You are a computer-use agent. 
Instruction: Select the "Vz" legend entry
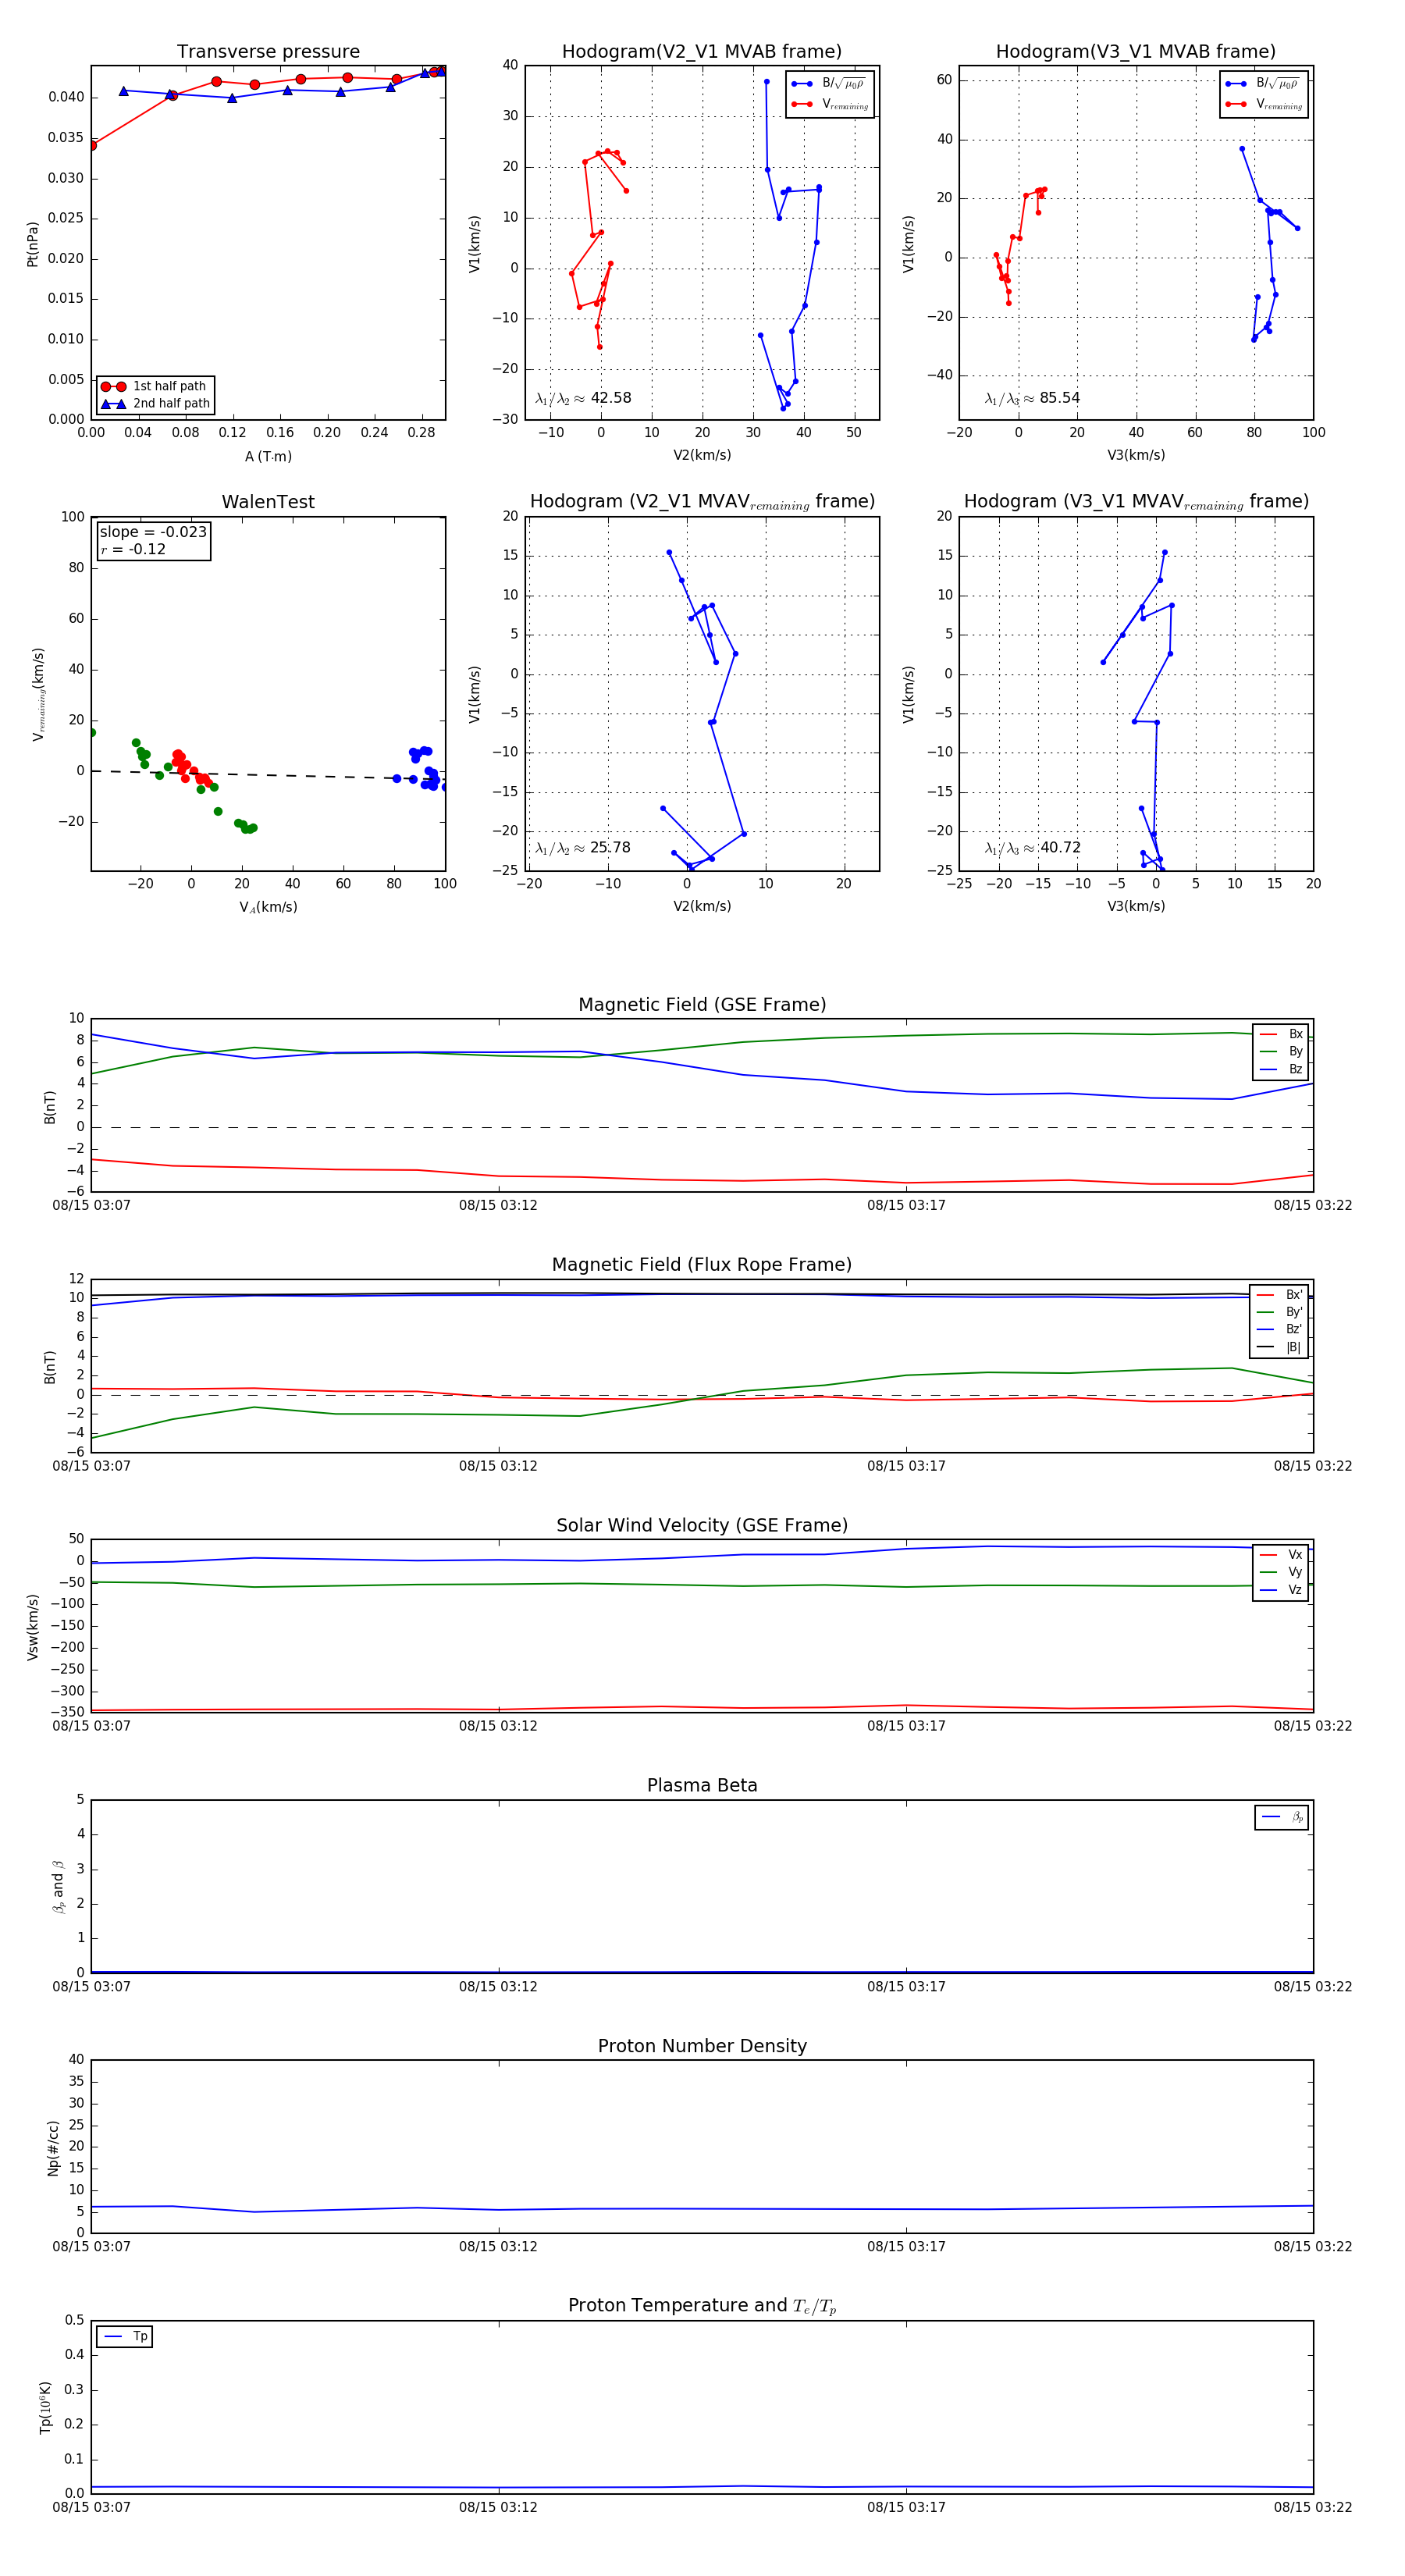(x=1281, y=1589)
